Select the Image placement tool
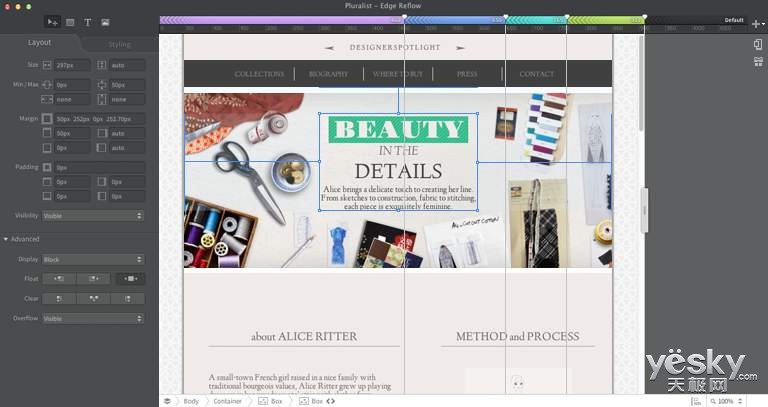This screenshot has height=407, width=768. tap(105, 23)
